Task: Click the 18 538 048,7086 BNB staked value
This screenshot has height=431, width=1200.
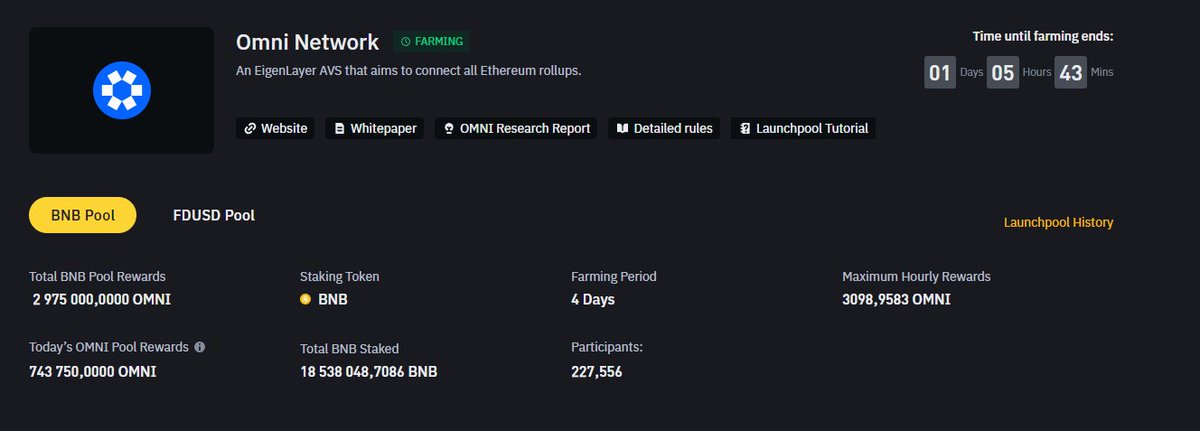Action: pos(369,372)
